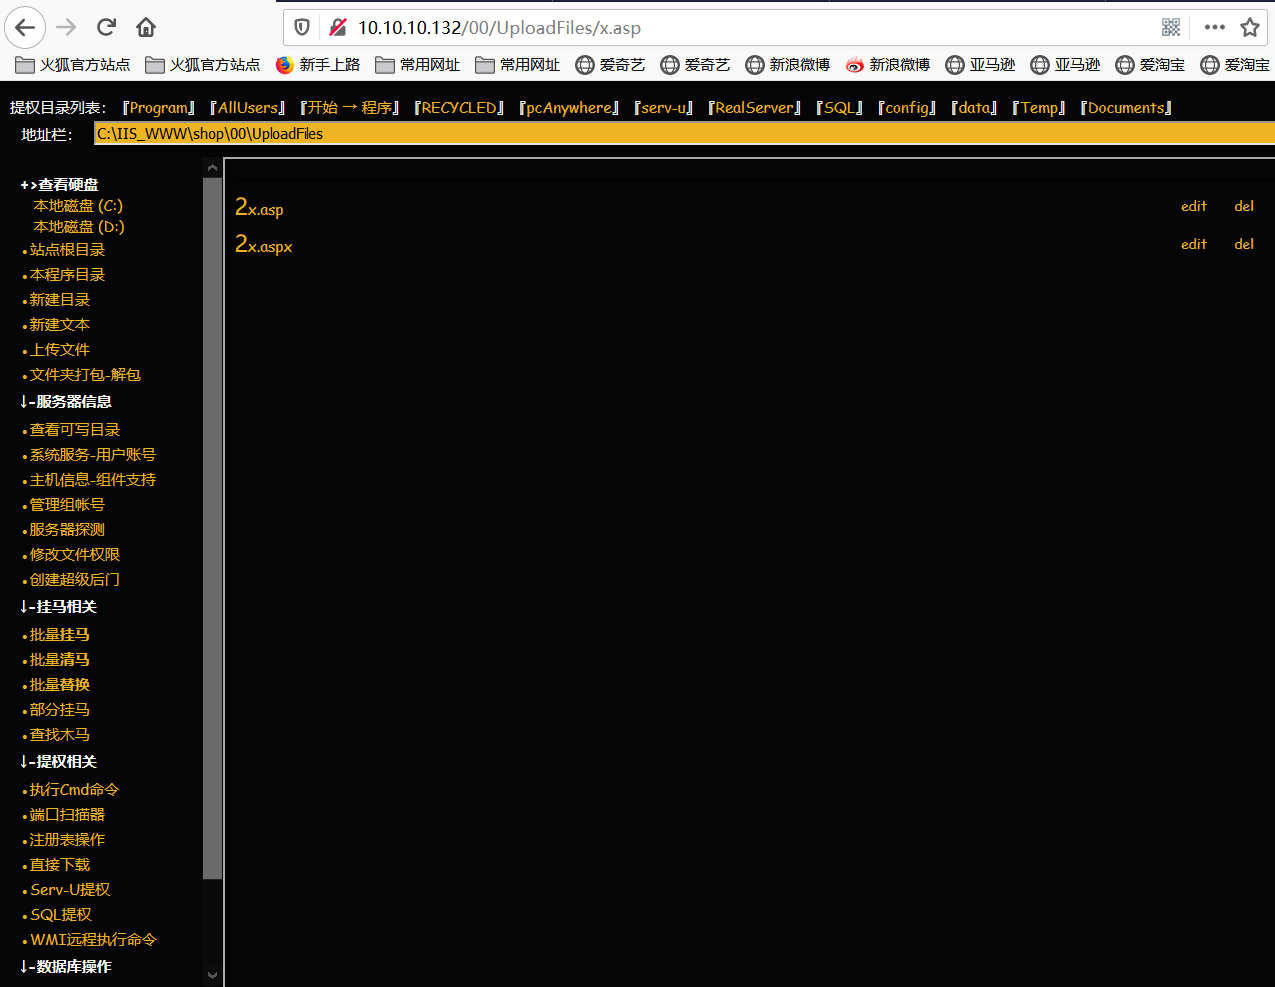The width and height of the screenshot is (1275, 987).
Task: Open the QR code icon in address bar
Action: point(1171,27)
